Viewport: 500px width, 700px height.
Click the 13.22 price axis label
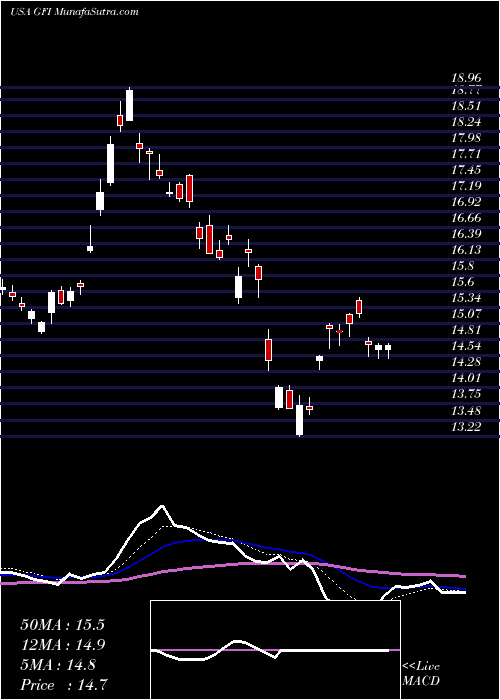point(466,426)
